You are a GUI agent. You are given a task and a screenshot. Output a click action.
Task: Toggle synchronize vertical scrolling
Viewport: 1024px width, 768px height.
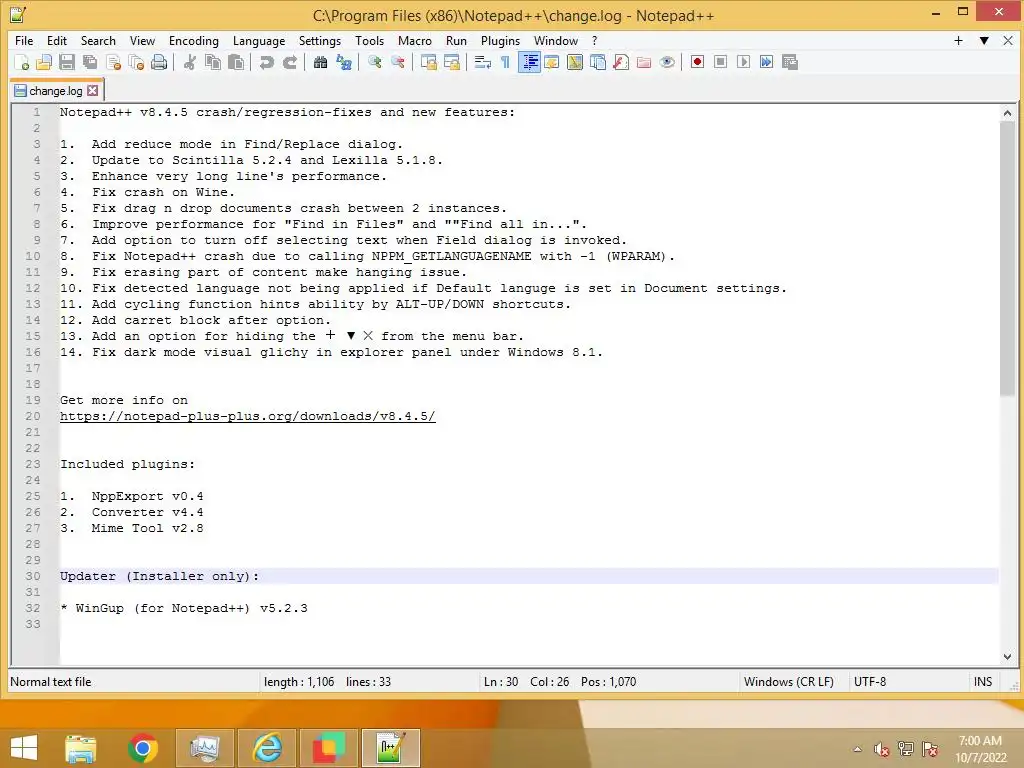click(x=428, y=62)
